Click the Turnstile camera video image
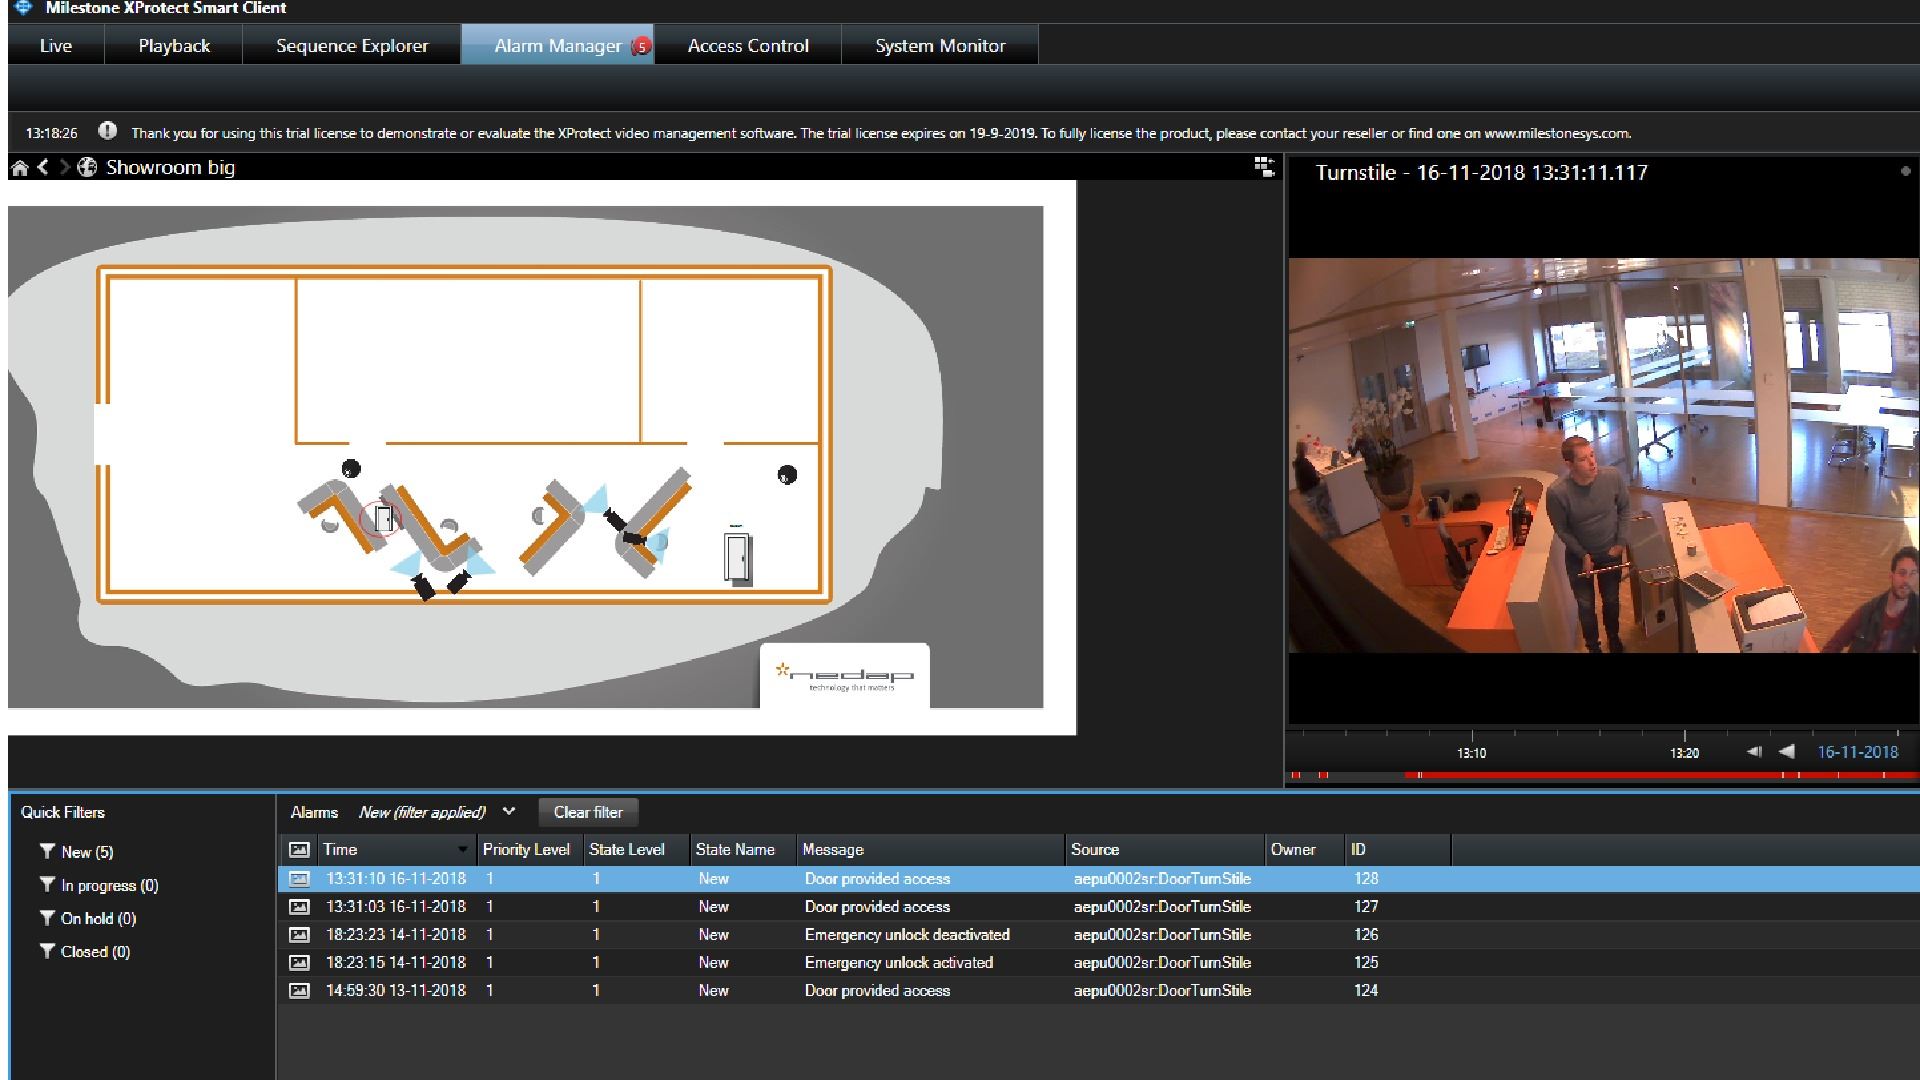The width and height of the screenshot is (1920, 1080). pos(1603,456)
